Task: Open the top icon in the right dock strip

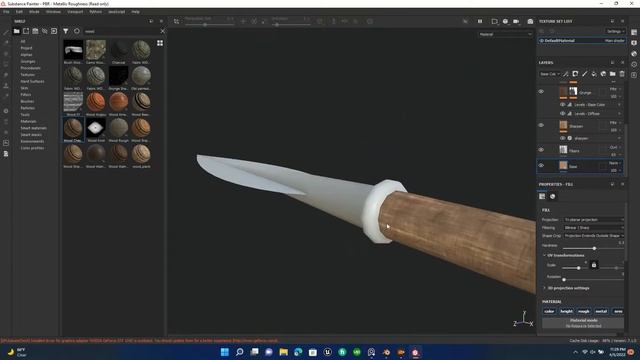Action: click(634, 32)
